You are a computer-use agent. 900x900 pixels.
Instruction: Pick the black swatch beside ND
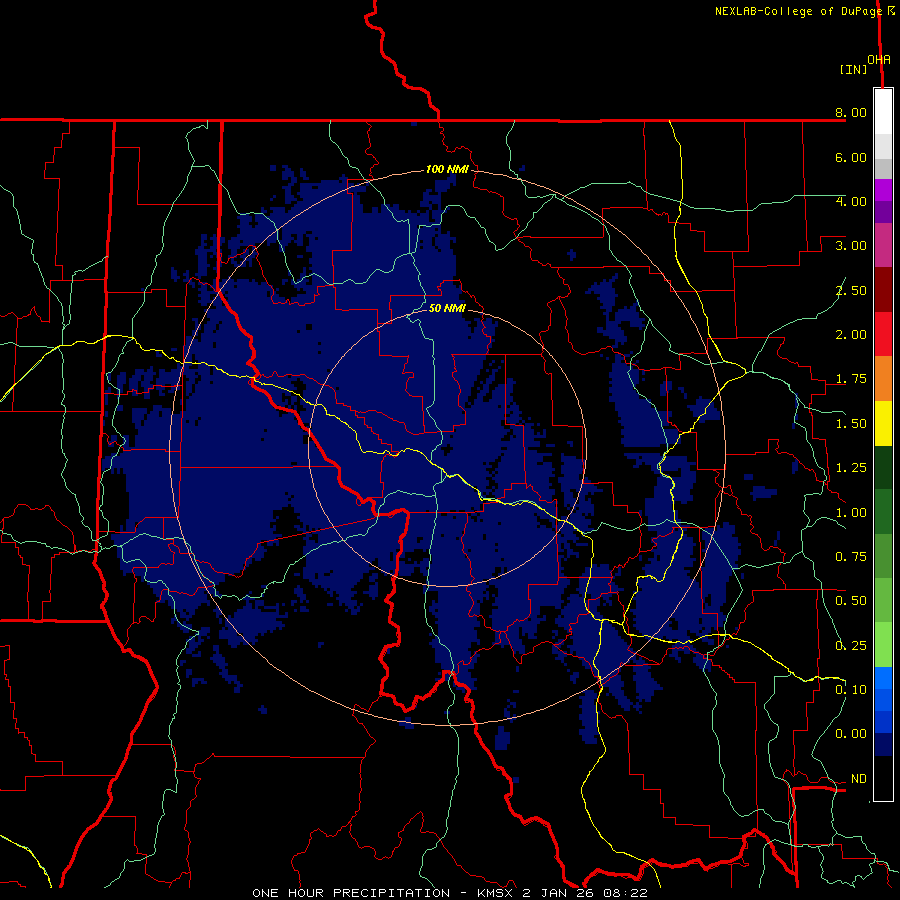click(x=883, y=778)
